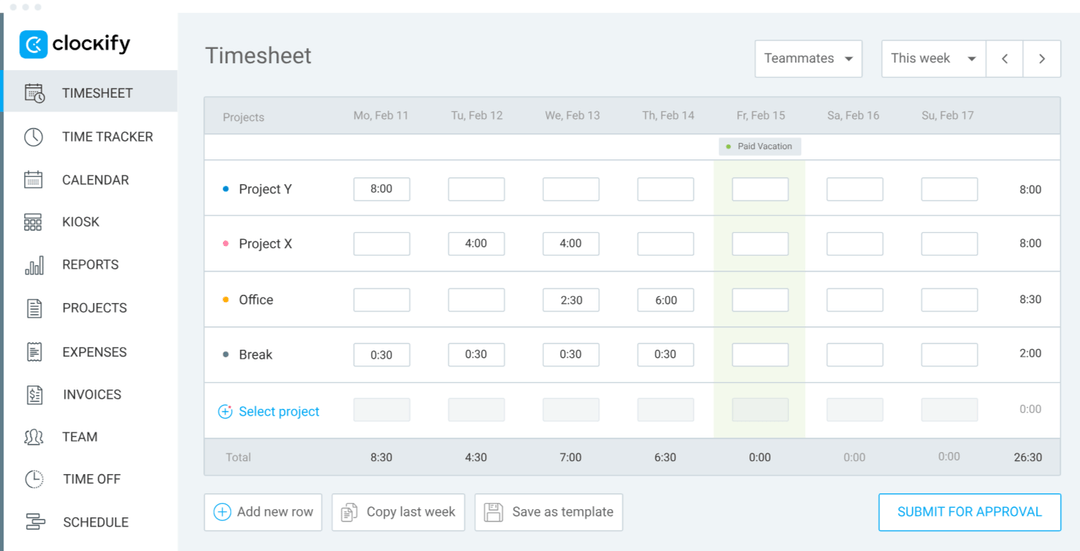Click the Save as template button
This screenshot has height=551, width=1080.
548,512
